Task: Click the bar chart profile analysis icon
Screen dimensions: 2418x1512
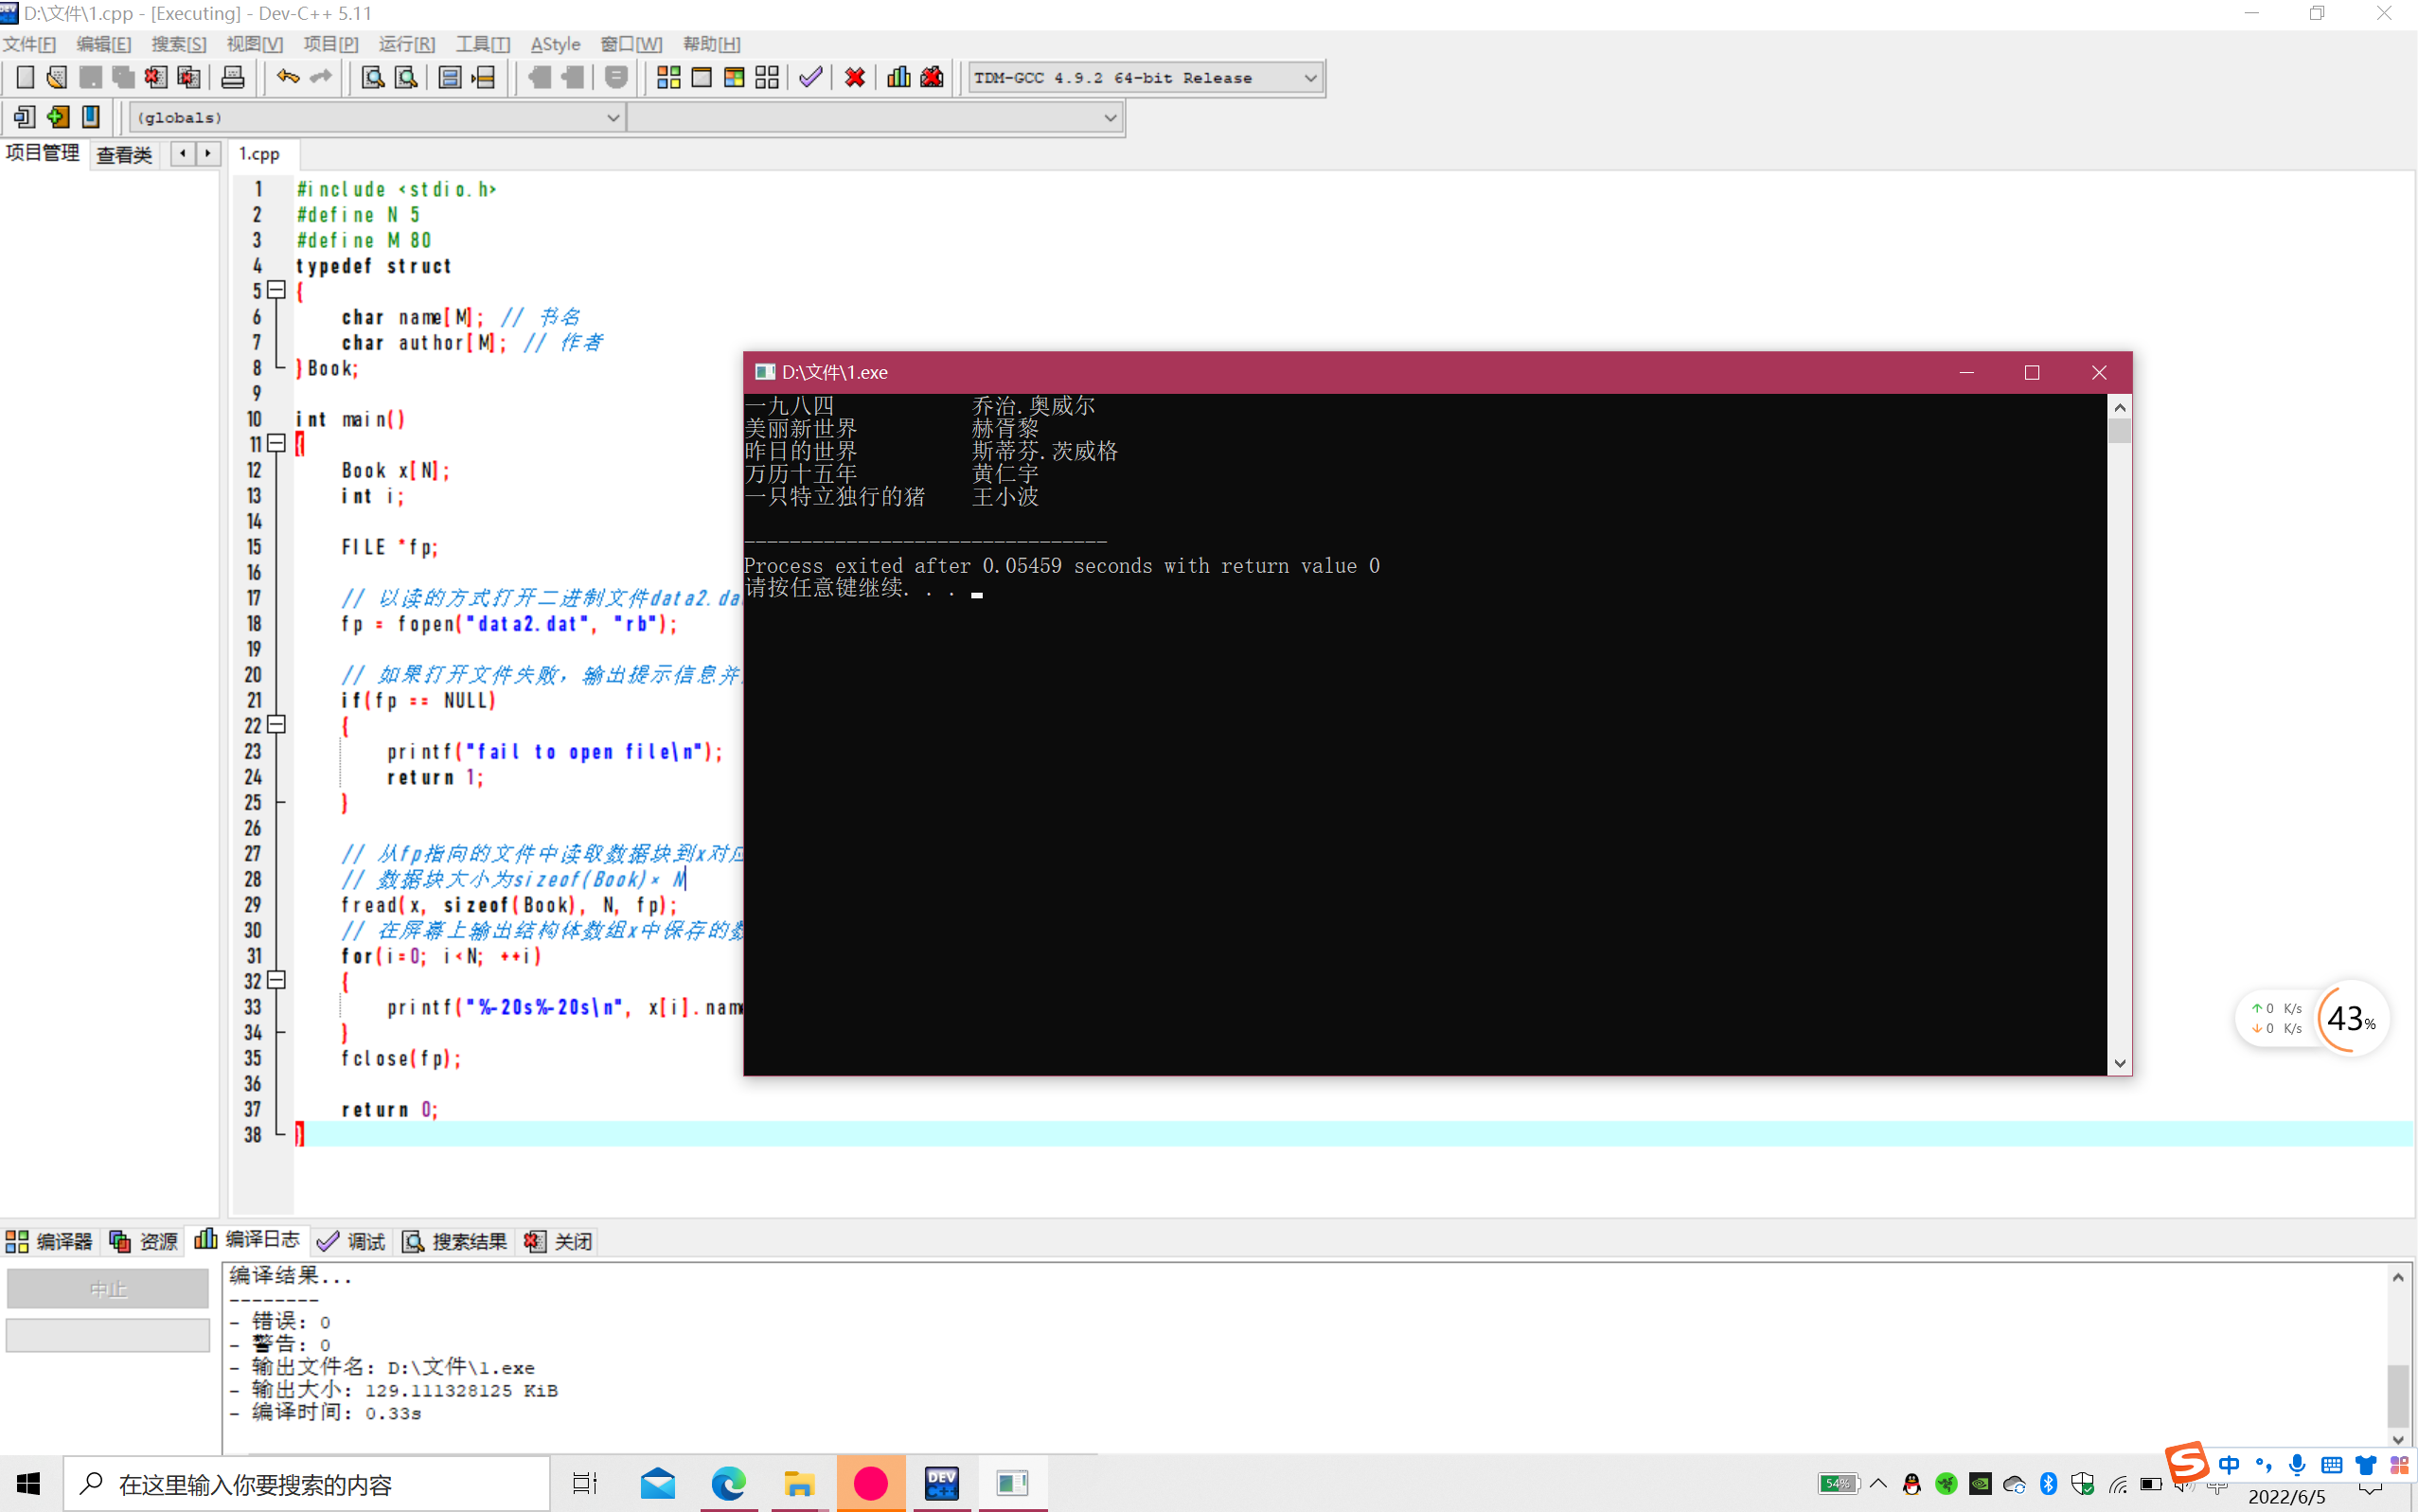Action: (x=898, y=77)
